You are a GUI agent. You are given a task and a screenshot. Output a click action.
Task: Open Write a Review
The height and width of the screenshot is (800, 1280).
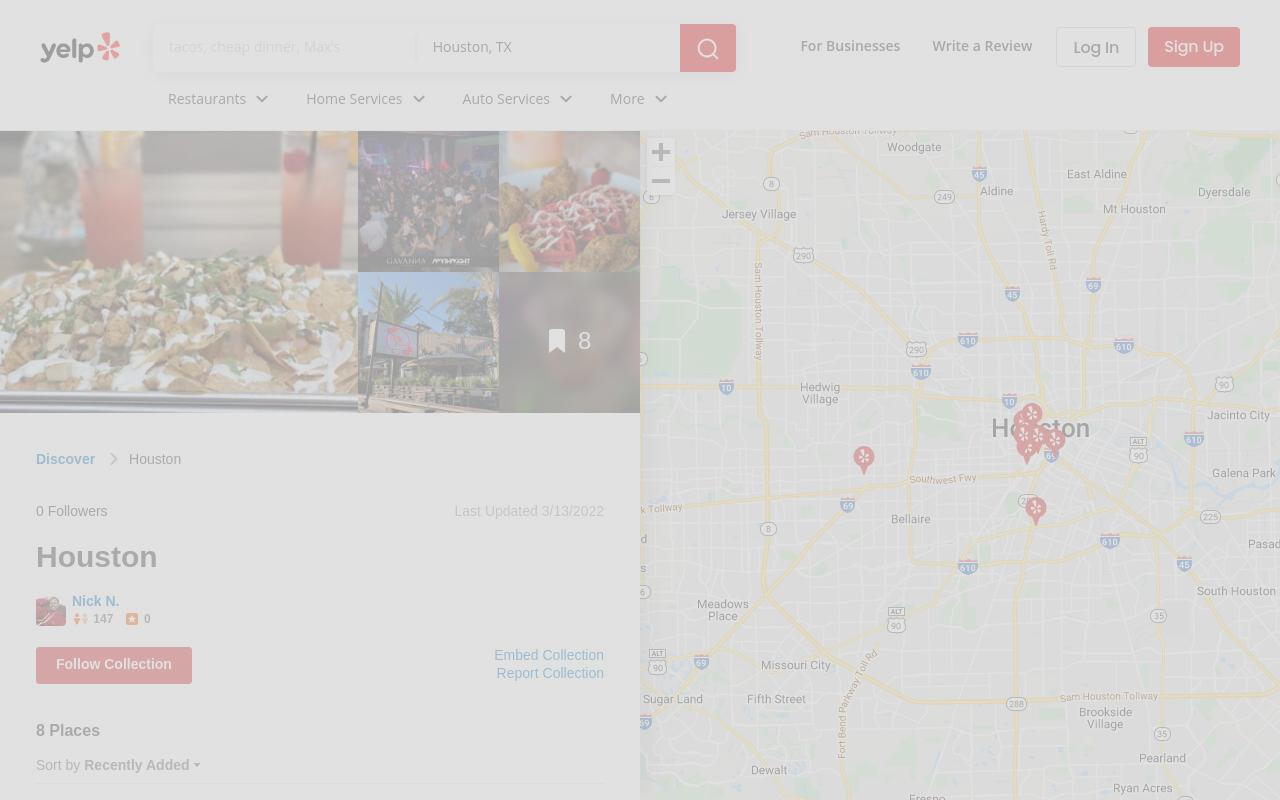pyautogui.click(x=982, y=46)
